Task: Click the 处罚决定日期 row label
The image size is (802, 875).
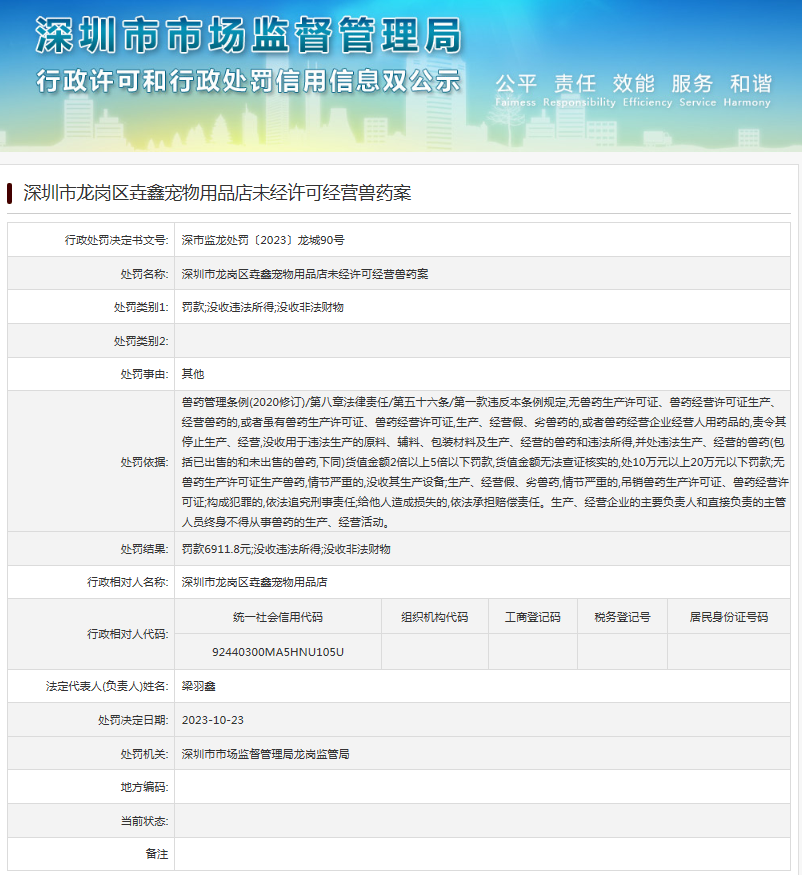Action: (133, 720)
